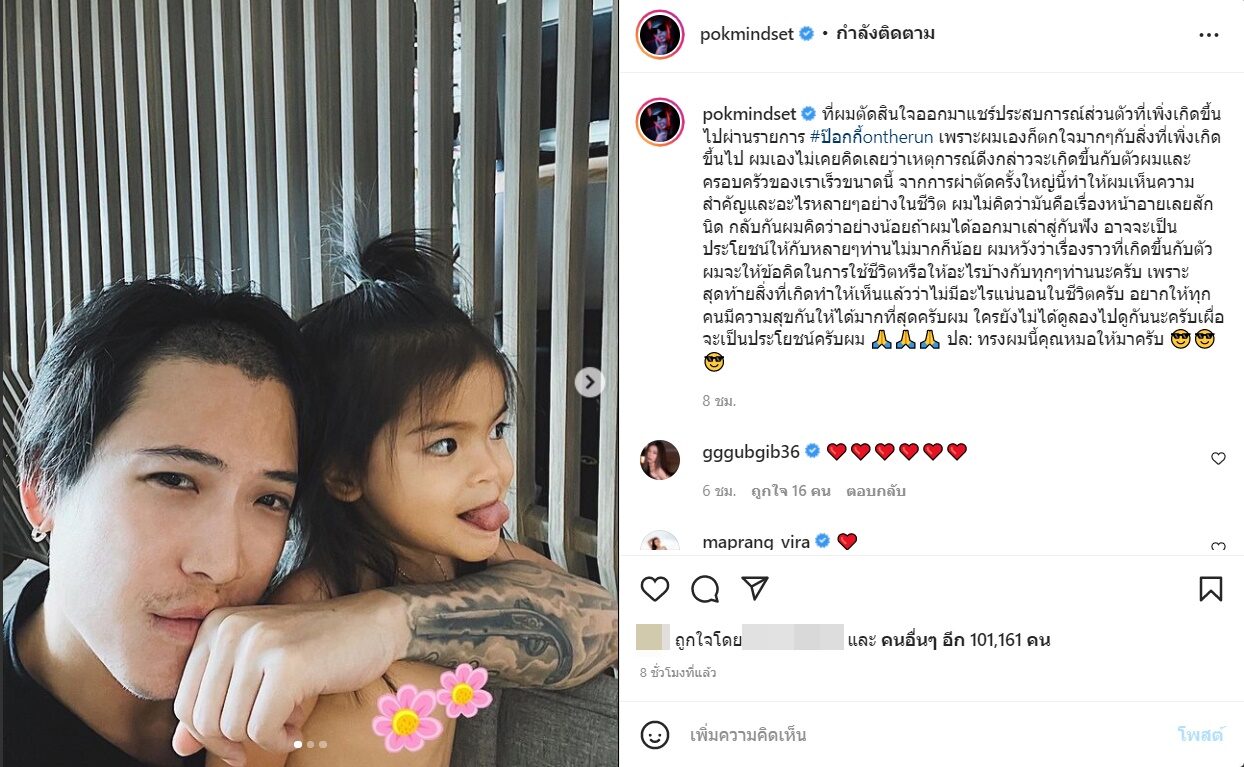Screen dimensions: 1244x767
Task: Share the post via paper plane icon
Action: [755, 588]
